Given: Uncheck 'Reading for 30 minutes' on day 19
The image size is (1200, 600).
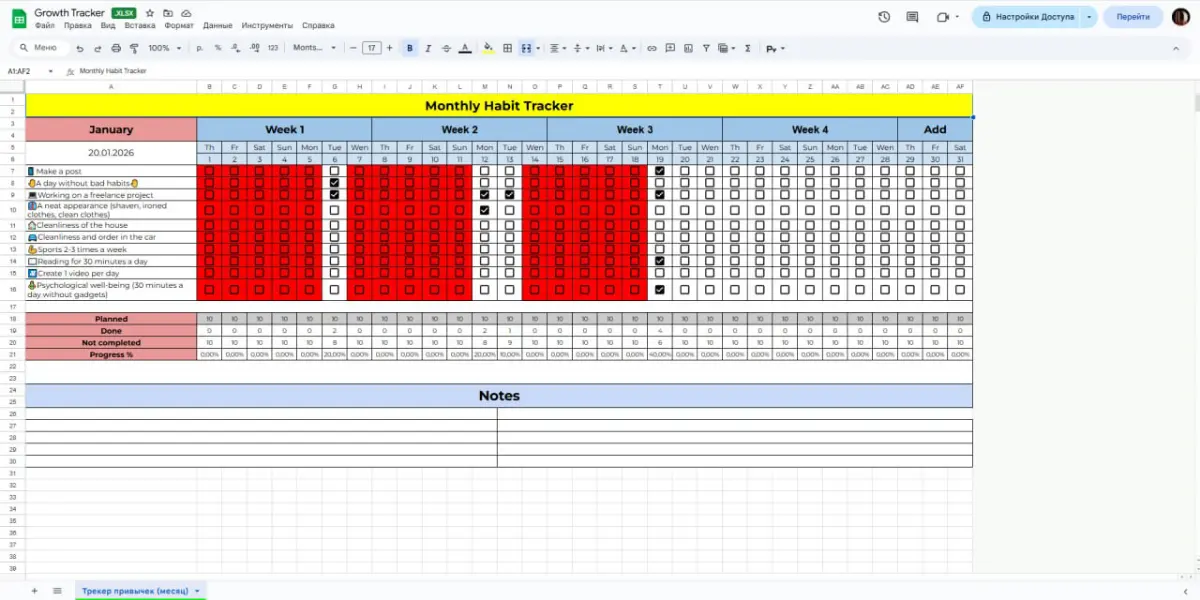Looking at the screenshot, I should [659, 261].
